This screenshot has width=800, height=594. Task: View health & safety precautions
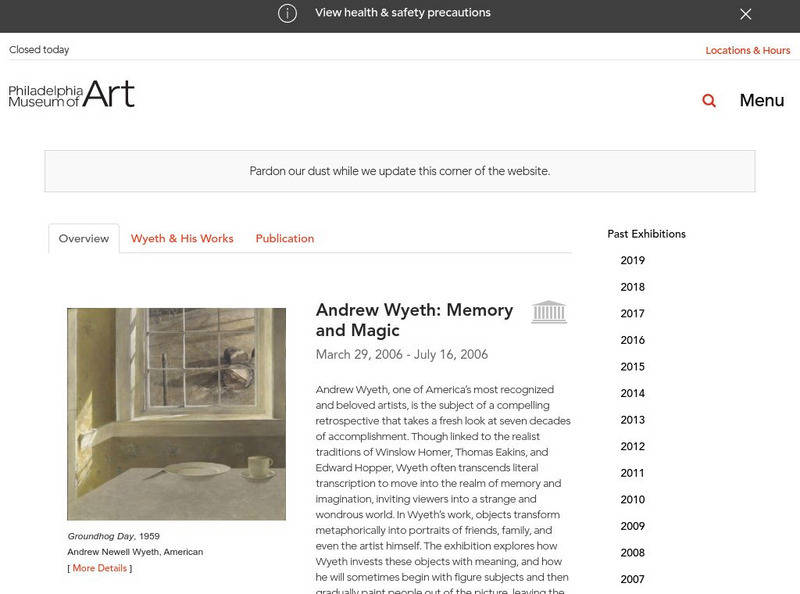click(x=402, y=13)
